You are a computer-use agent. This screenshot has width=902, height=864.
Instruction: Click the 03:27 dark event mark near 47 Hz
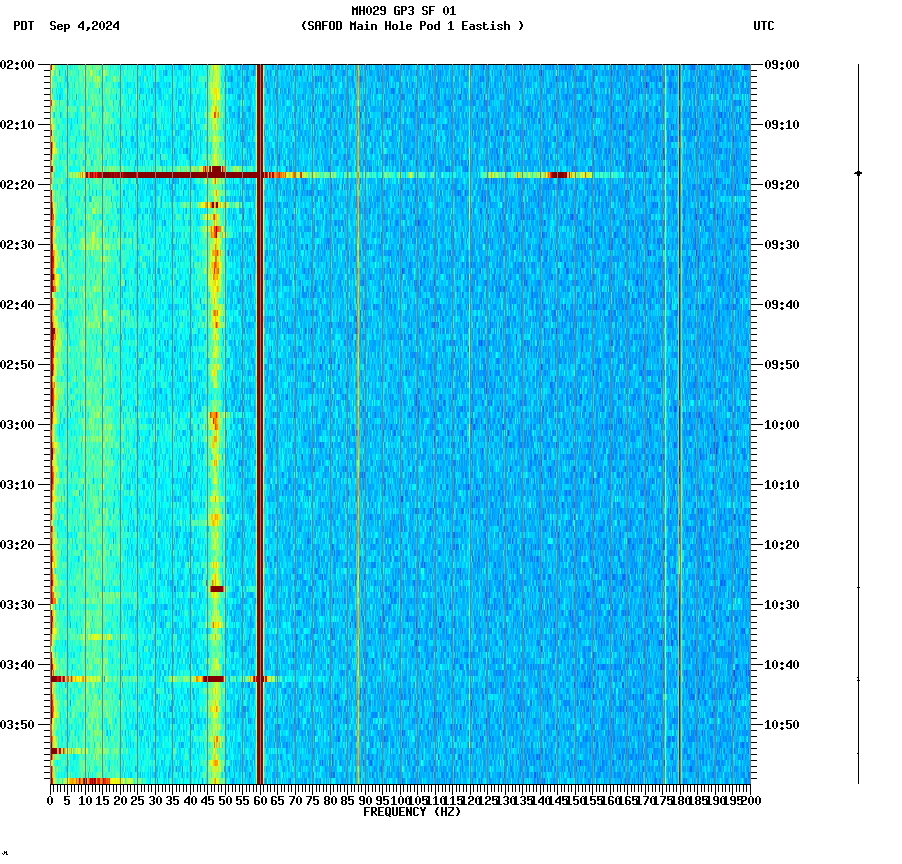point(215,588)
